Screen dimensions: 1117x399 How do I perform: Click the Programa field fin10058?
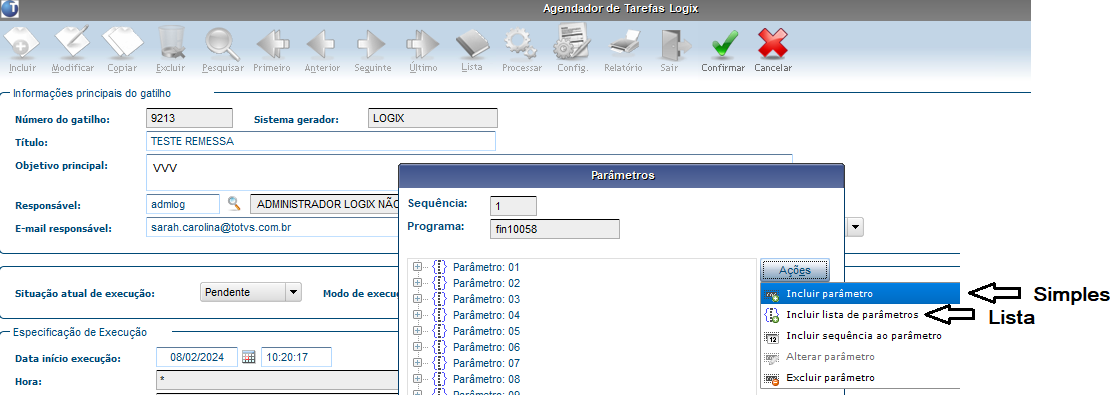[555, 229]
